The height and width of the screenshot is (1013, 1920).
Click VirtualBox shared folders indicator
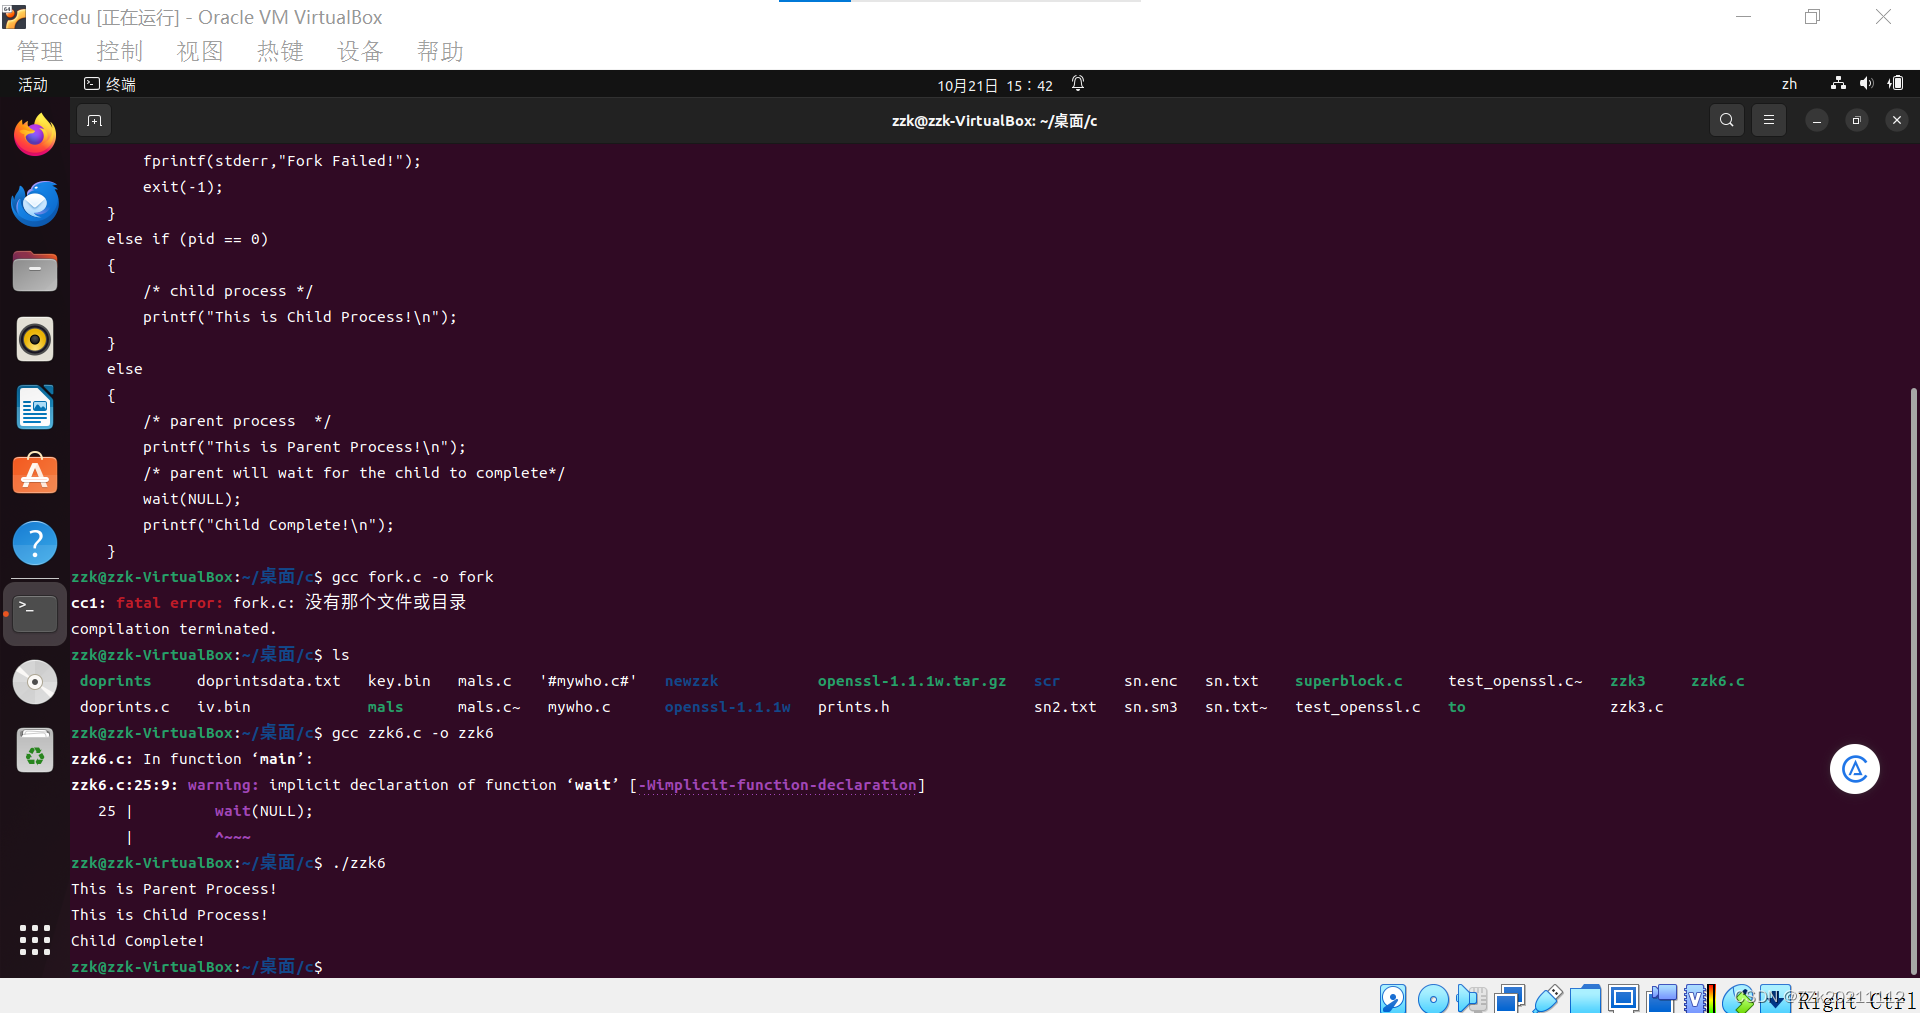(1586, 998)
